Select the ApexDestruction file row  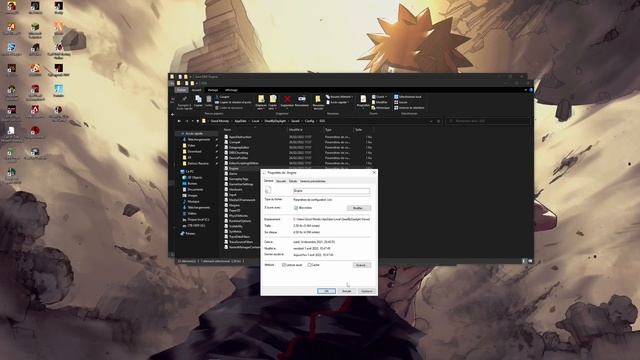(x=240, y=137)
